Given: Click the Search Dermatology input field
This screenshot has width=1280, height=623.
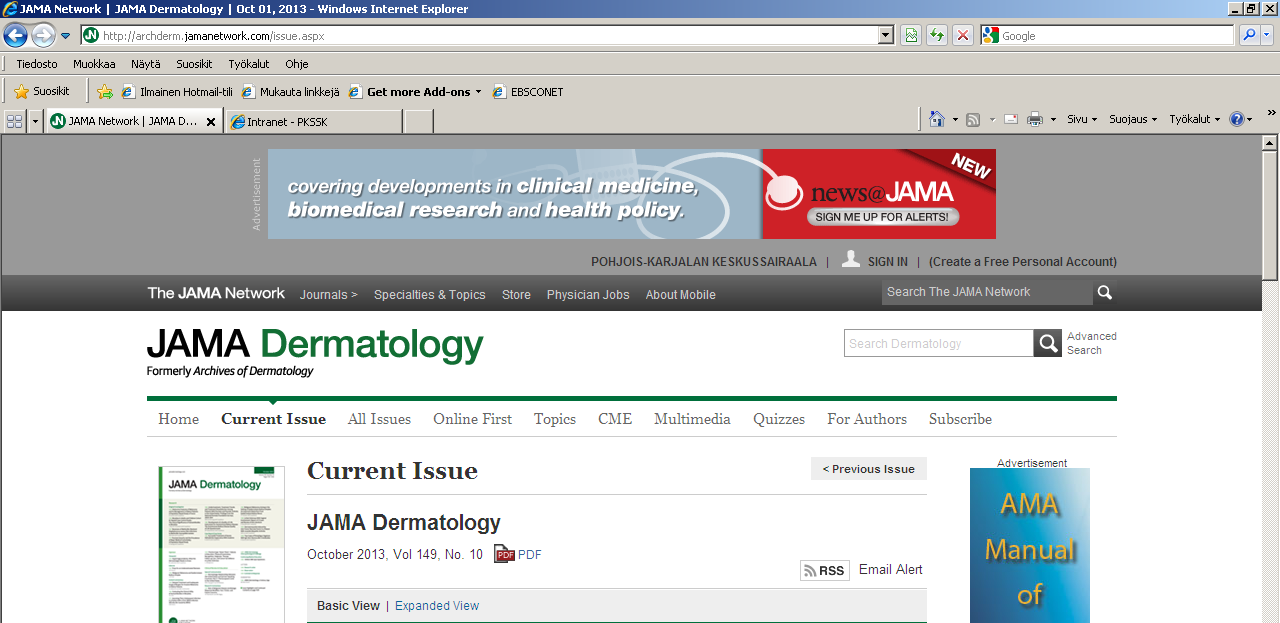Looking at the screenshot, I should point(939,343).
